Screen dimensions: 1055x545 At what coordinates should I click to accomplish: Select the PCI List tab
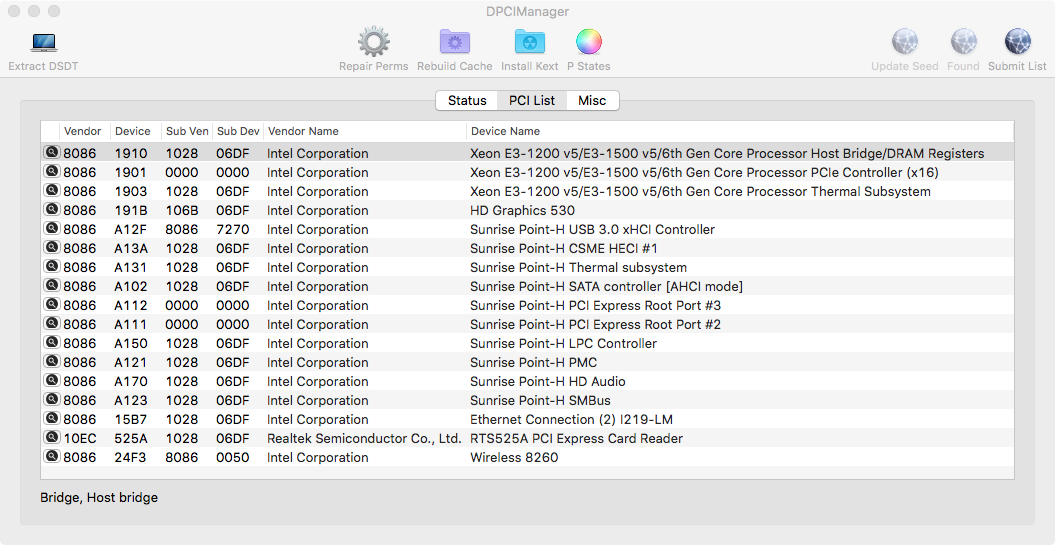coord(532,101)
